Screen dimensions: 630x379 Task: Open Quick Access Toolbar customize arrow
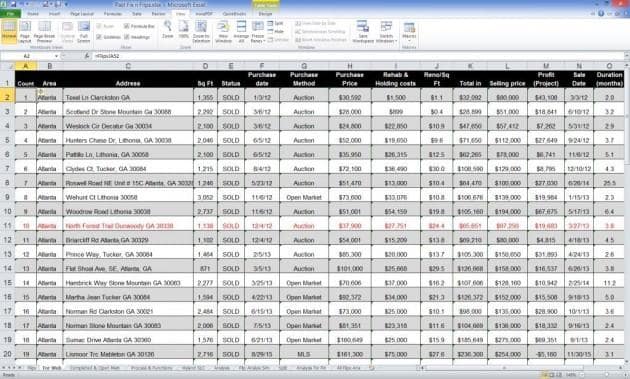point(66,5)
